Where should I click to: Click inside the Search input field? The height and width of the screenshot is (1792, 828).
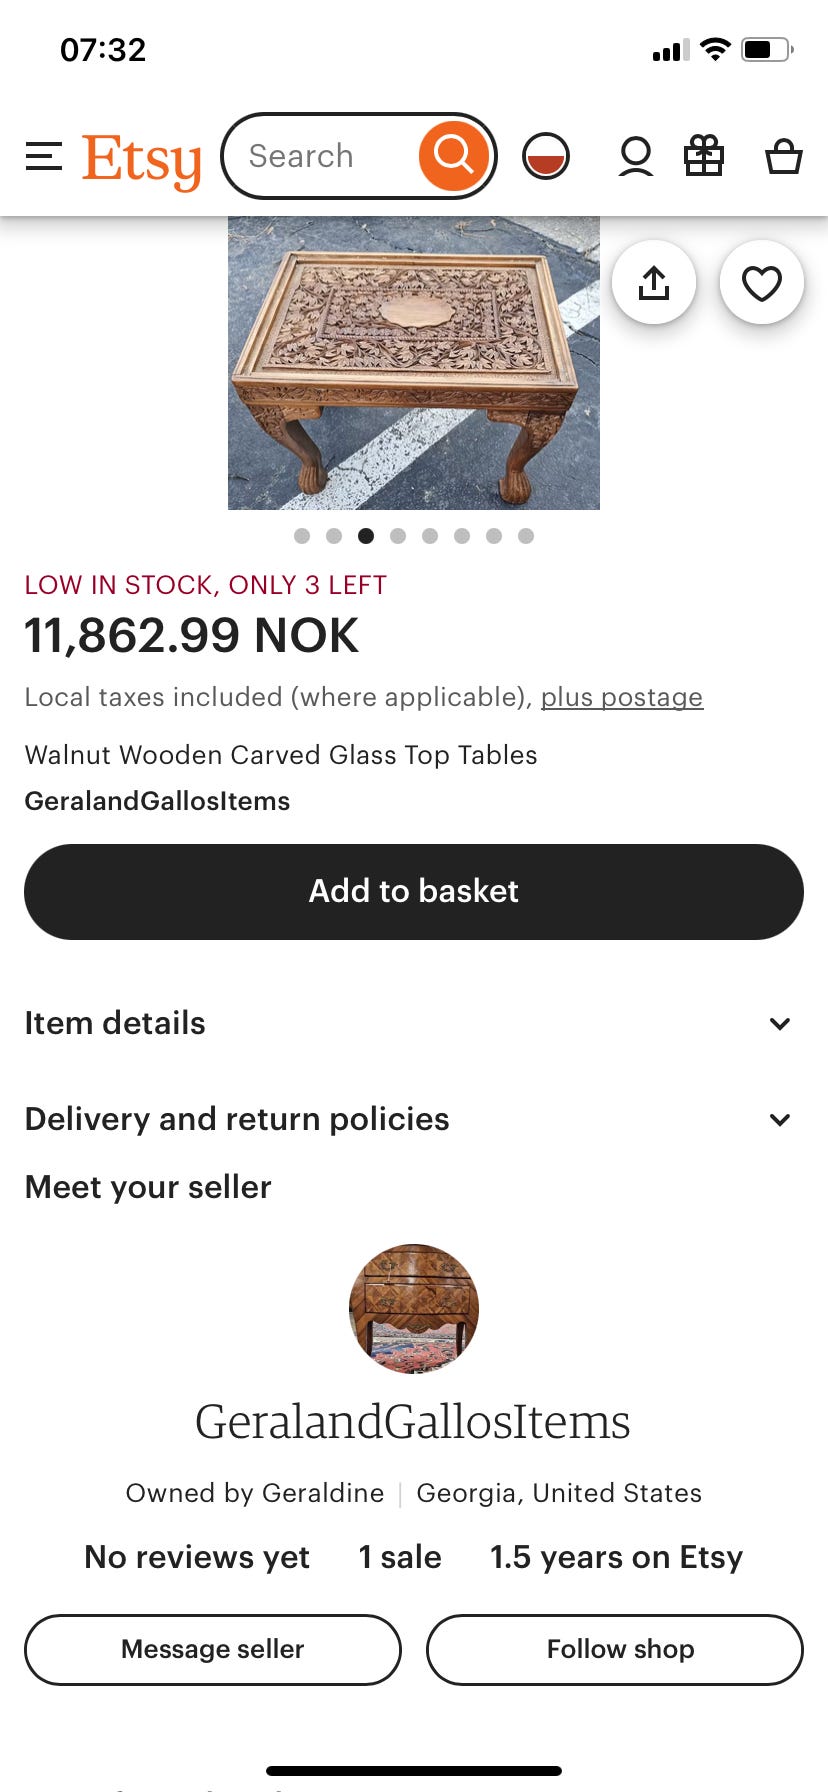coord(318,156)
